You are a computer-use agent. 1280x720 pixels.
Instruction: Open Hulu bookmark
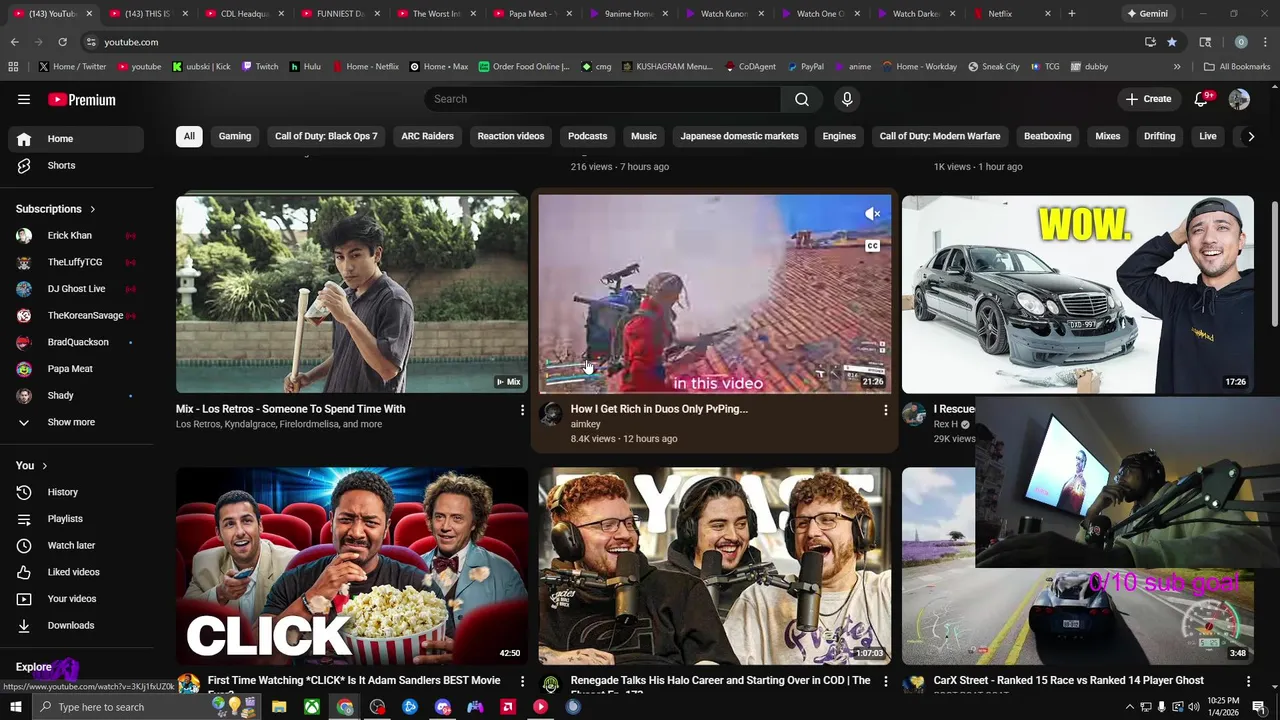point(305,67)
